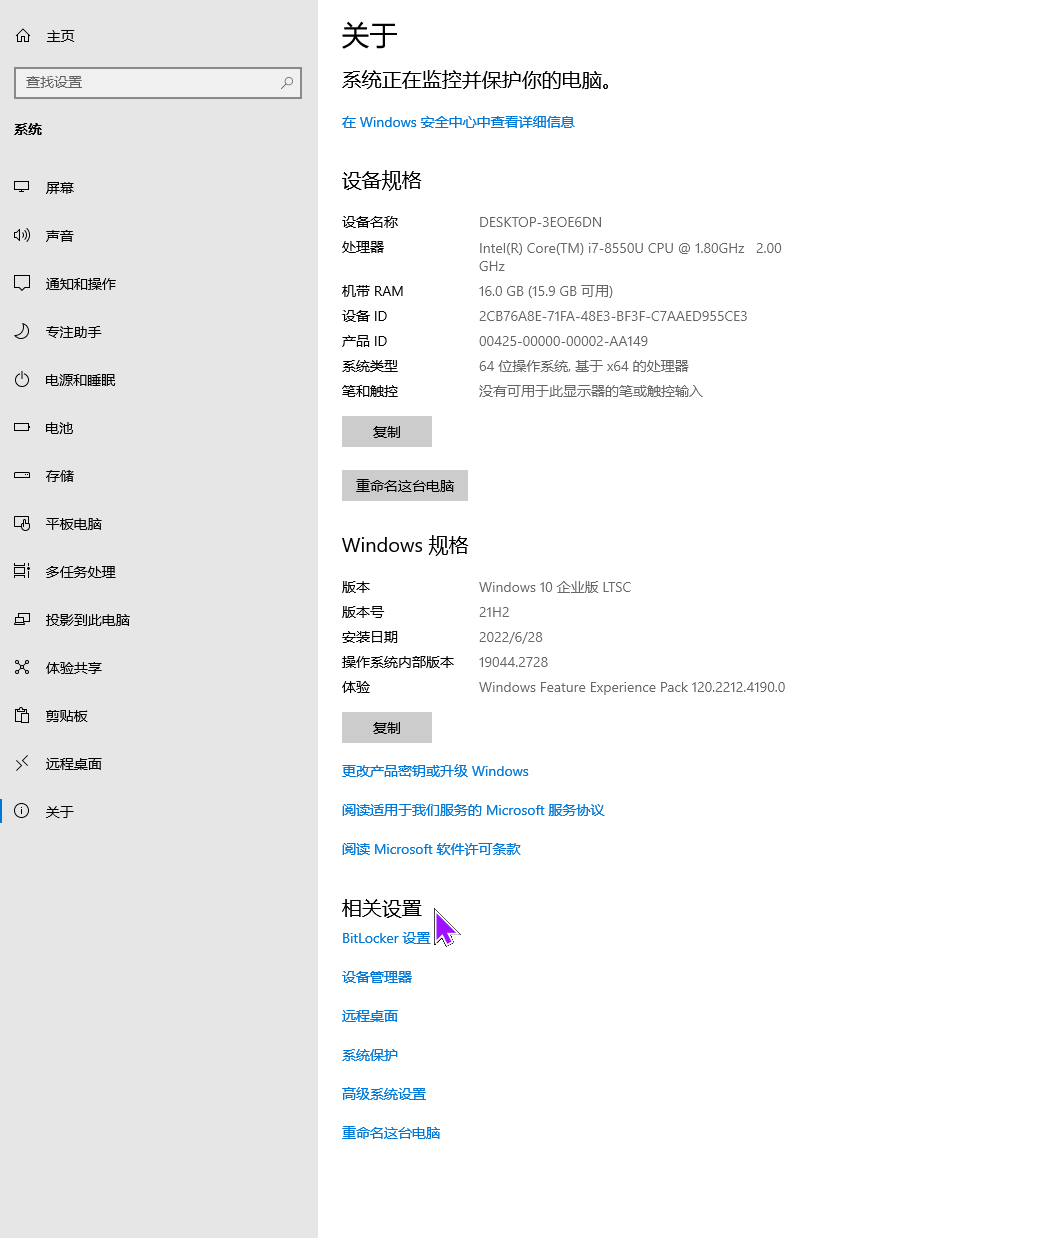Click in the Find a setting (查找设置) field
This screenshot has height=1238, width=1054.
click(x=148, y=83)
